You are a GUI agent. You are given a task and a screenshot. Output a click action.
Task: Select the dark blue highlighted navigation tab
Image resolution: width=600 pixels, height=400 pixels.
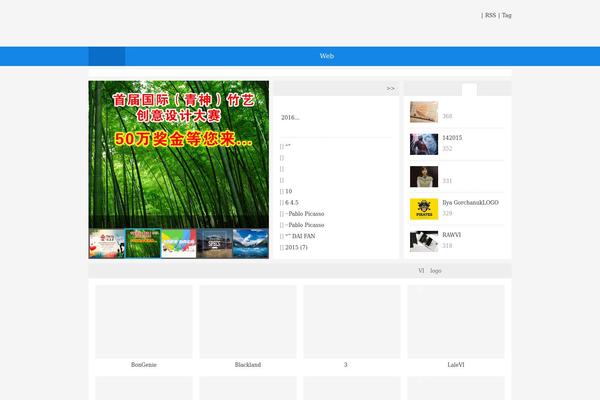click(x=107, y=56)
